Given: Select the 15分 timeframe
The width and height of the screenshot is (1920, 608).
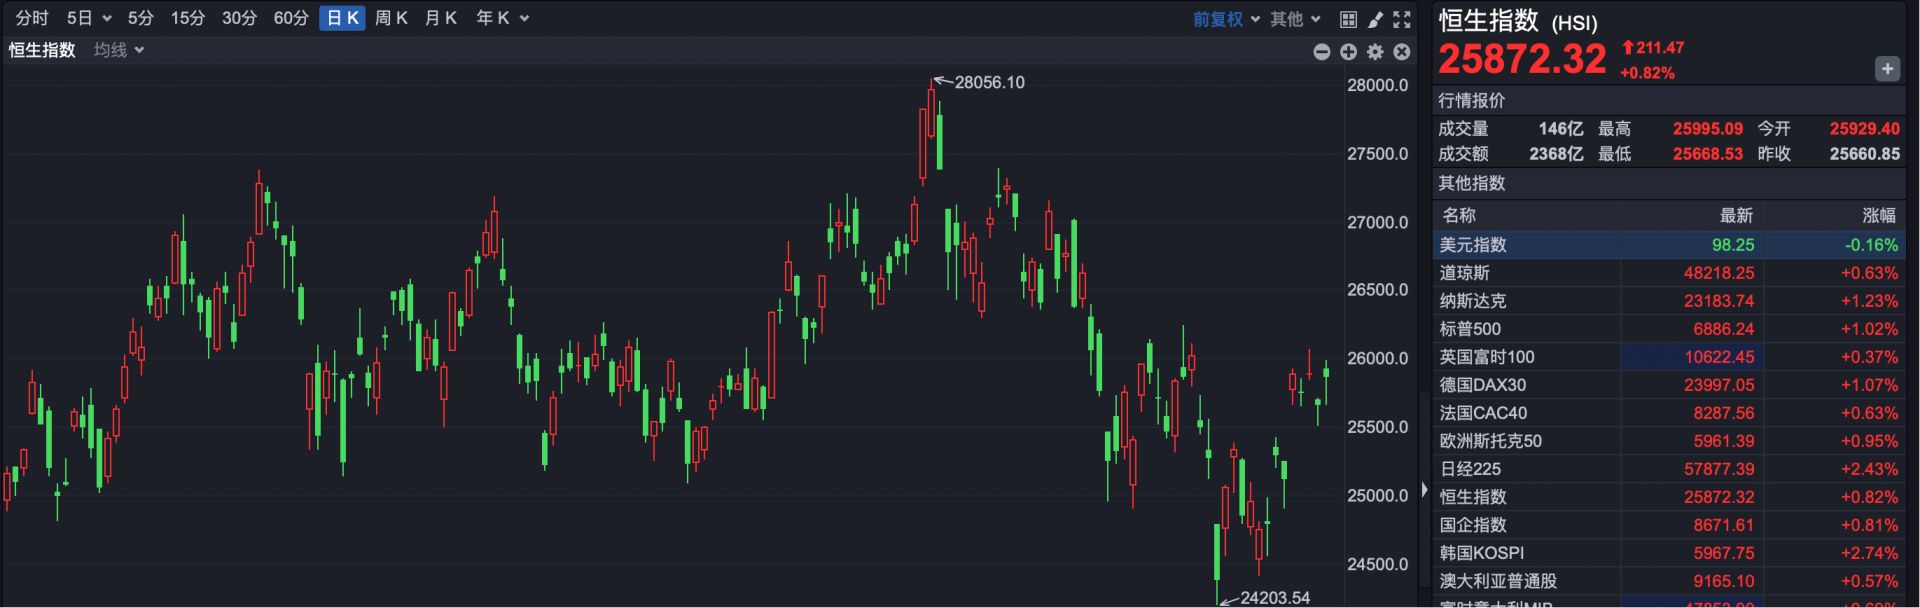Looking at the screenshot, I should click(187, 18).
